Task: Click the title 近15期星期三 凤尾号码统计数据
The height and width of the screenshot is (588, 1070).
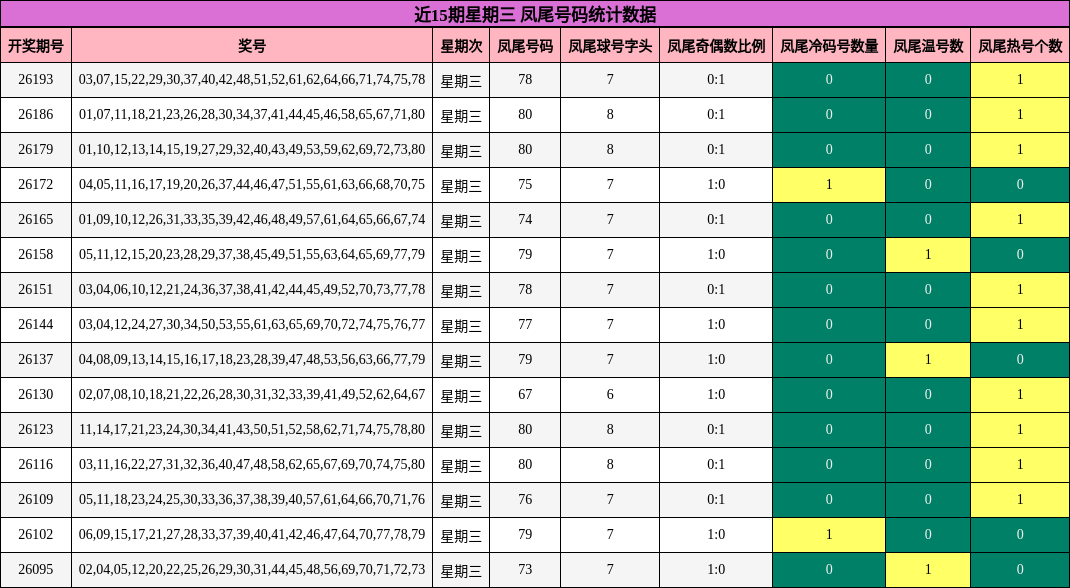Action: (x=535, y=14)
